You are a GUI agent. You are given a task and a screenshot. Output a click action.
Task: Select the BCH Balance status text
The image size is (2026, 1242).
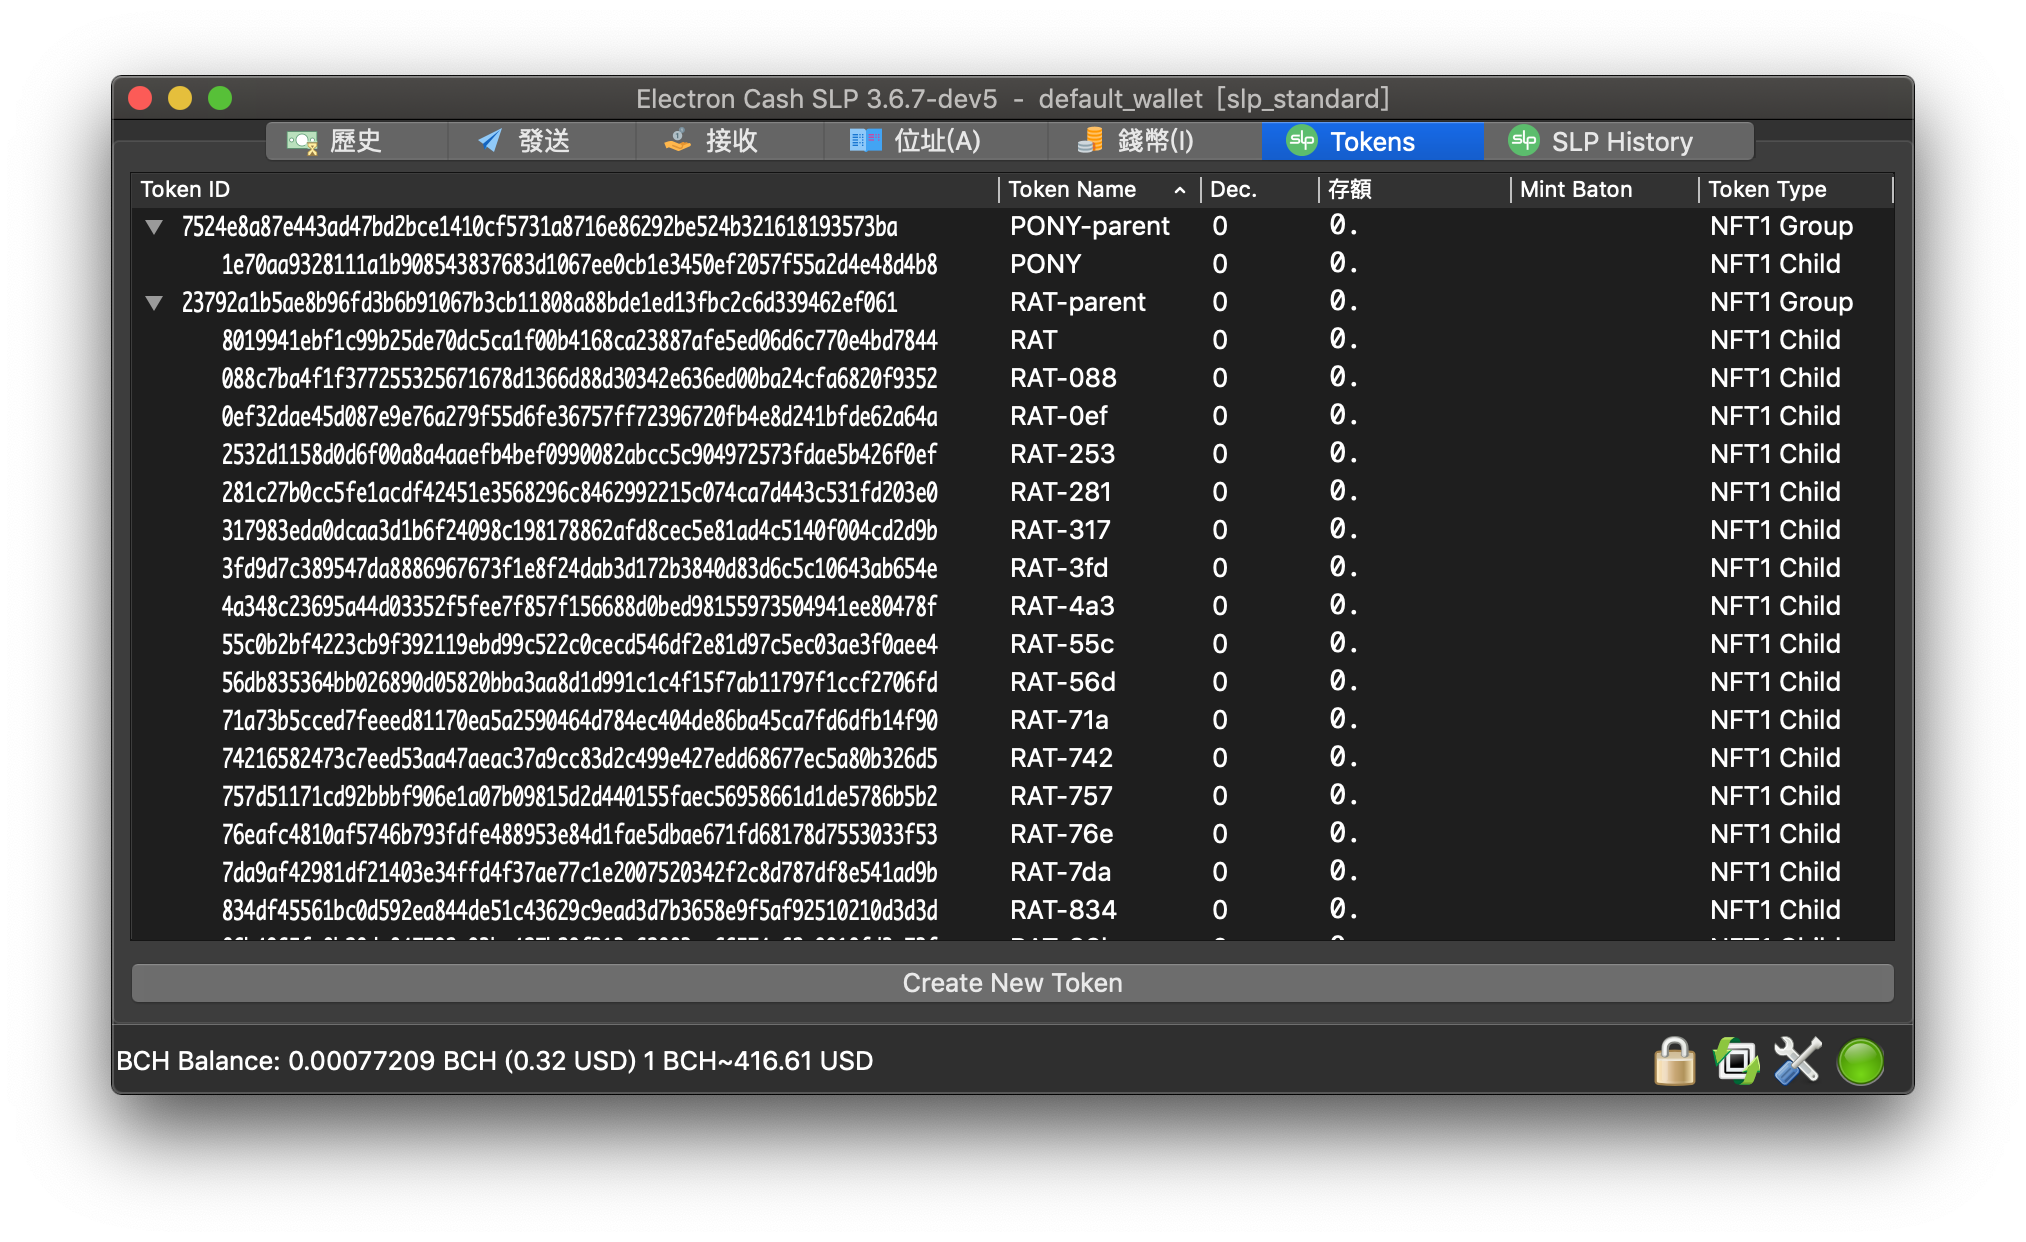pos(495,1061)
